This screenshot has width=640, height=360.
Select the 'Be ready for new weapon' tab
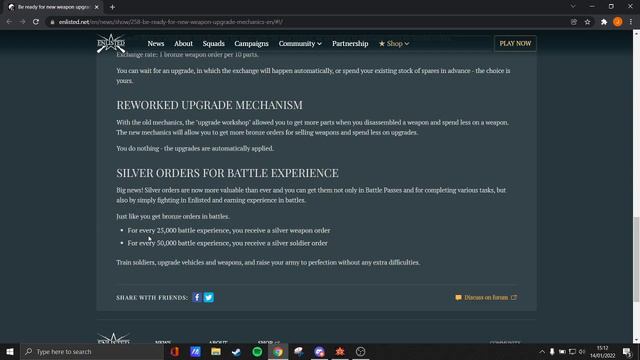tap(53, 7)
